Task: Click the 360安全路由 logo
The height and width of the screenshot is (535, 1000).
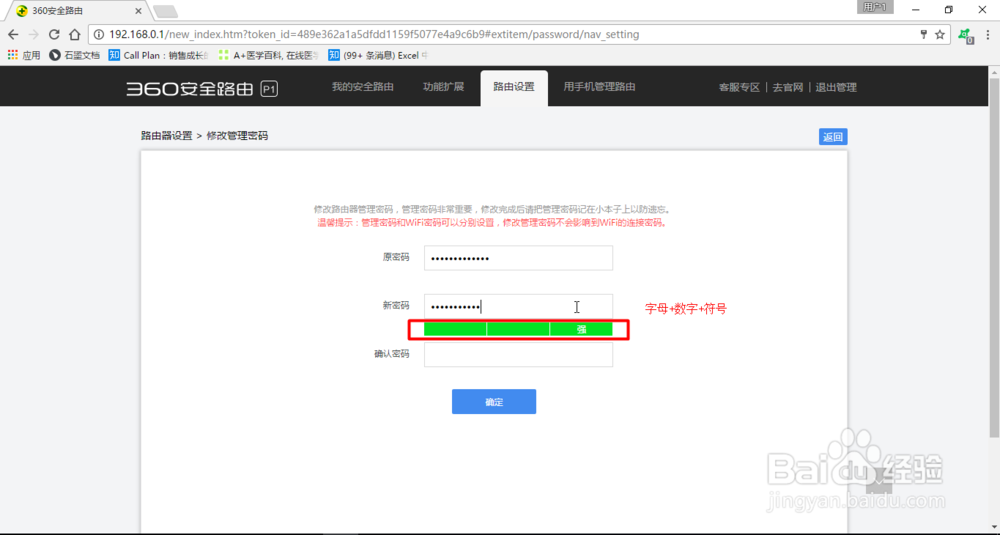Action: tap(202, 88)
